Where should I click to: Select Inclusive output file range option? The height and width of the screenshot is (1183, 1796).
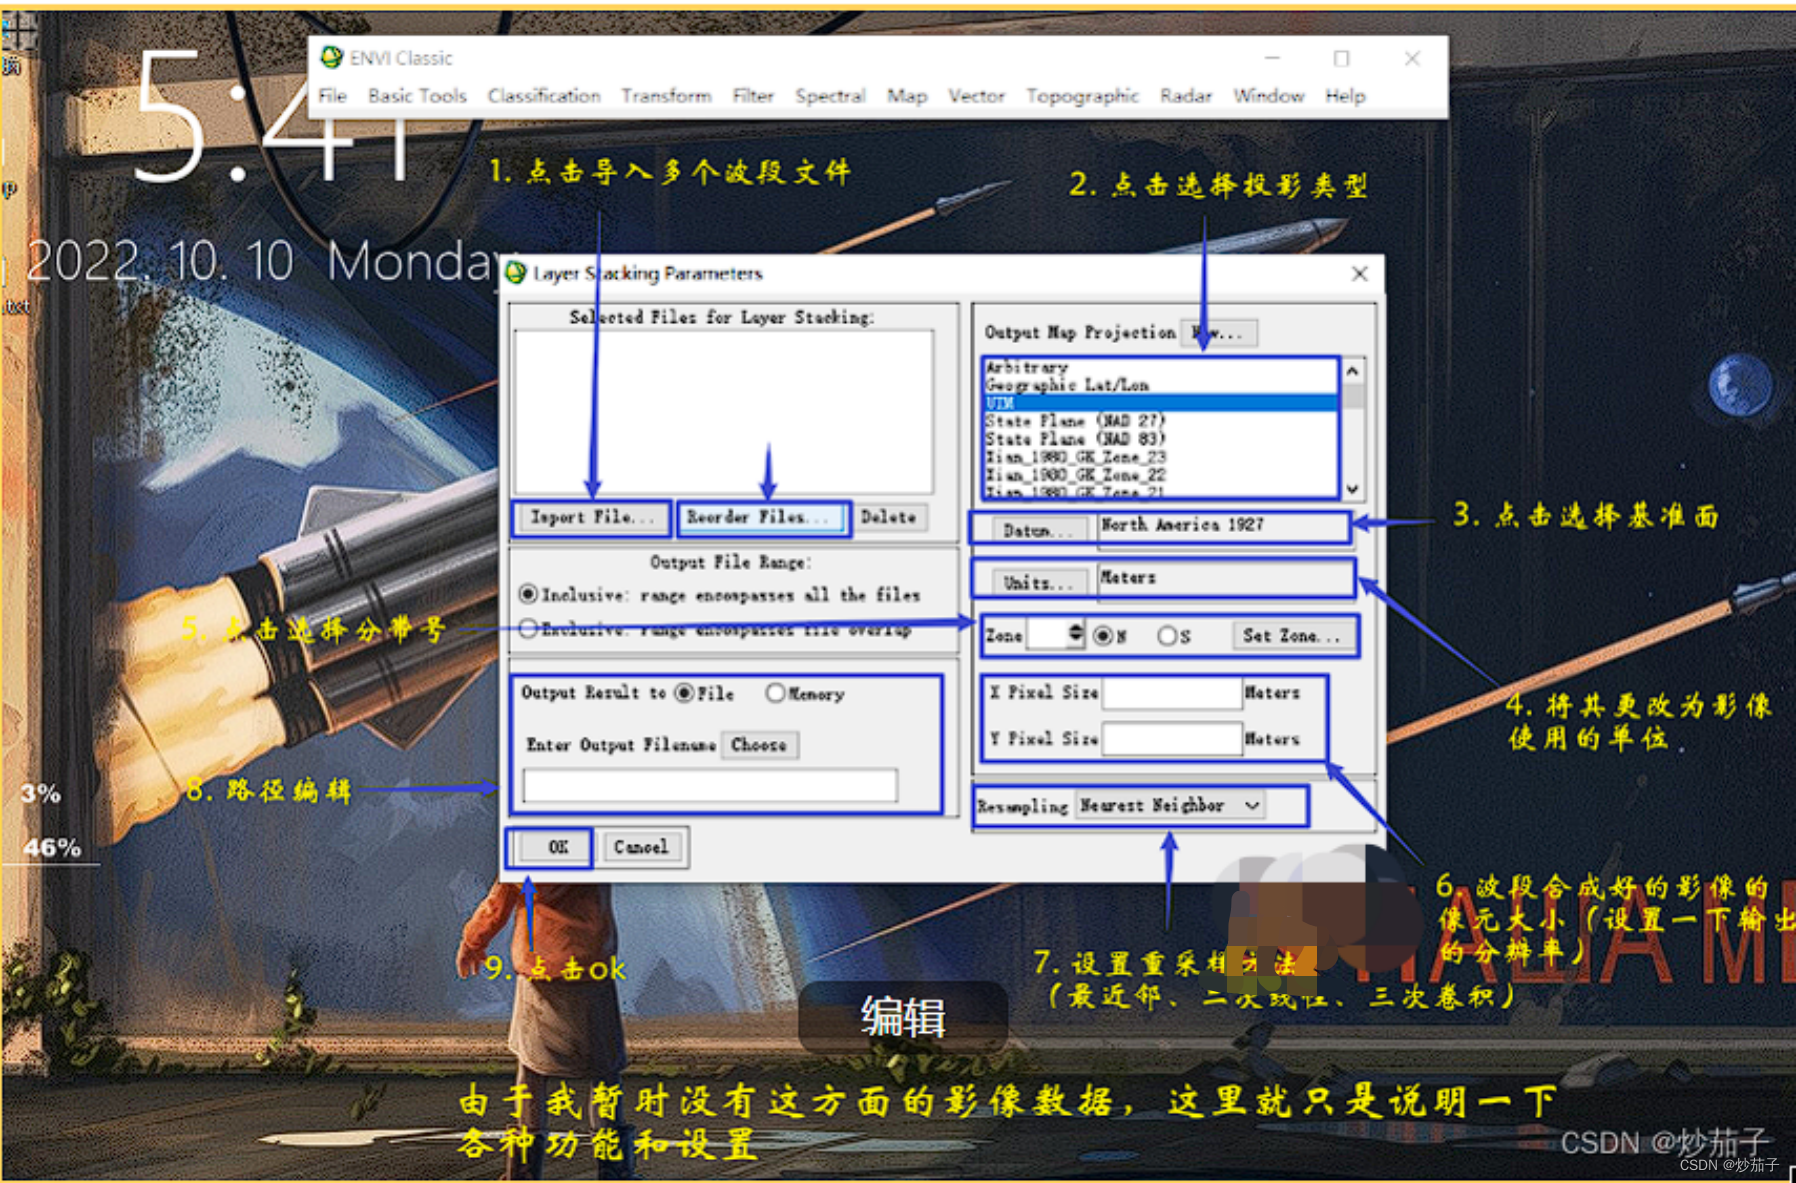[528, 594]
